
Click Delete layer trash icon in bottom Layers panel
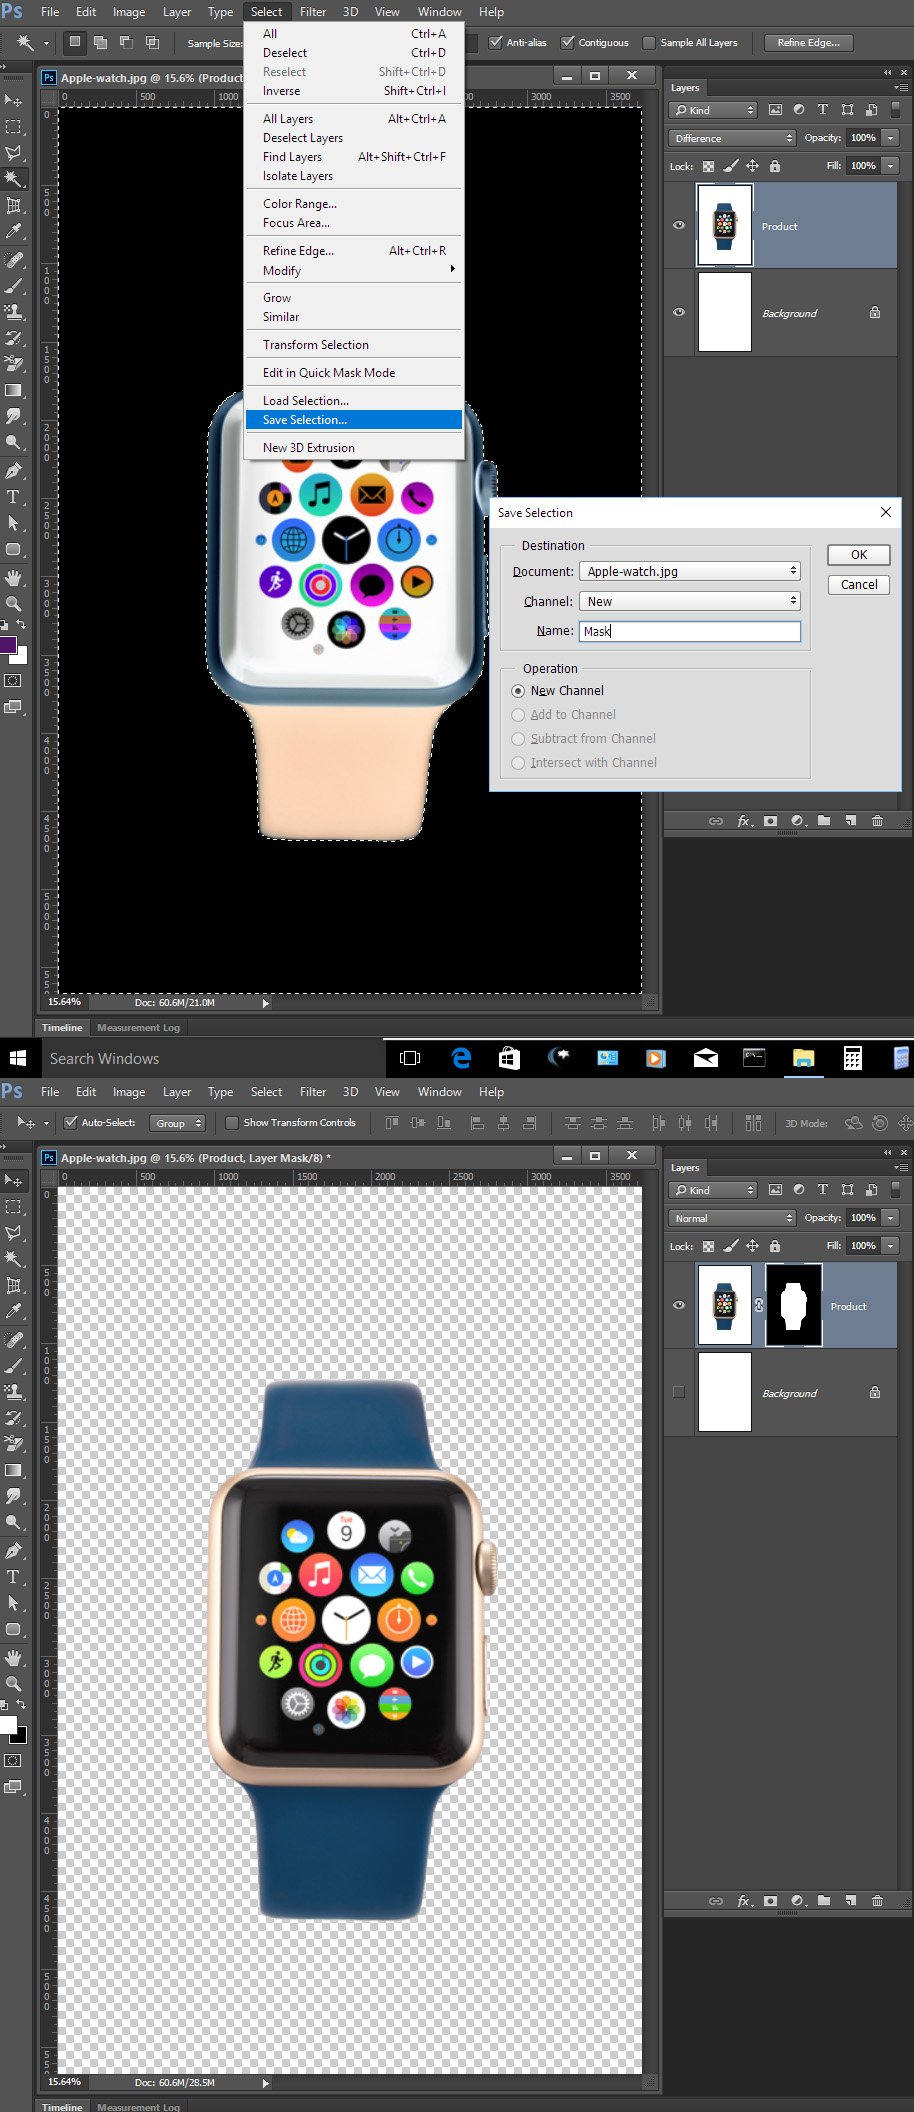point(877,1901)
